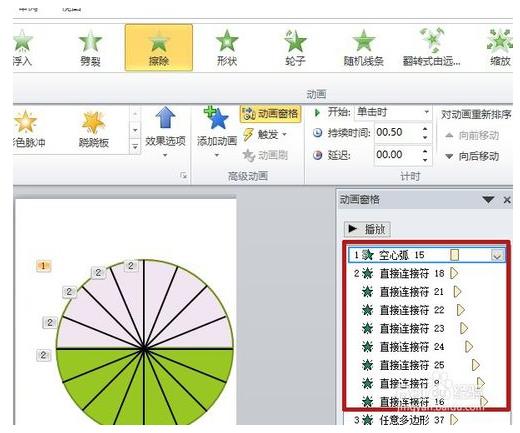Click the star icon of 直接连接符 24
Viewport: 520px width, 433px height.
coord(367,347)
